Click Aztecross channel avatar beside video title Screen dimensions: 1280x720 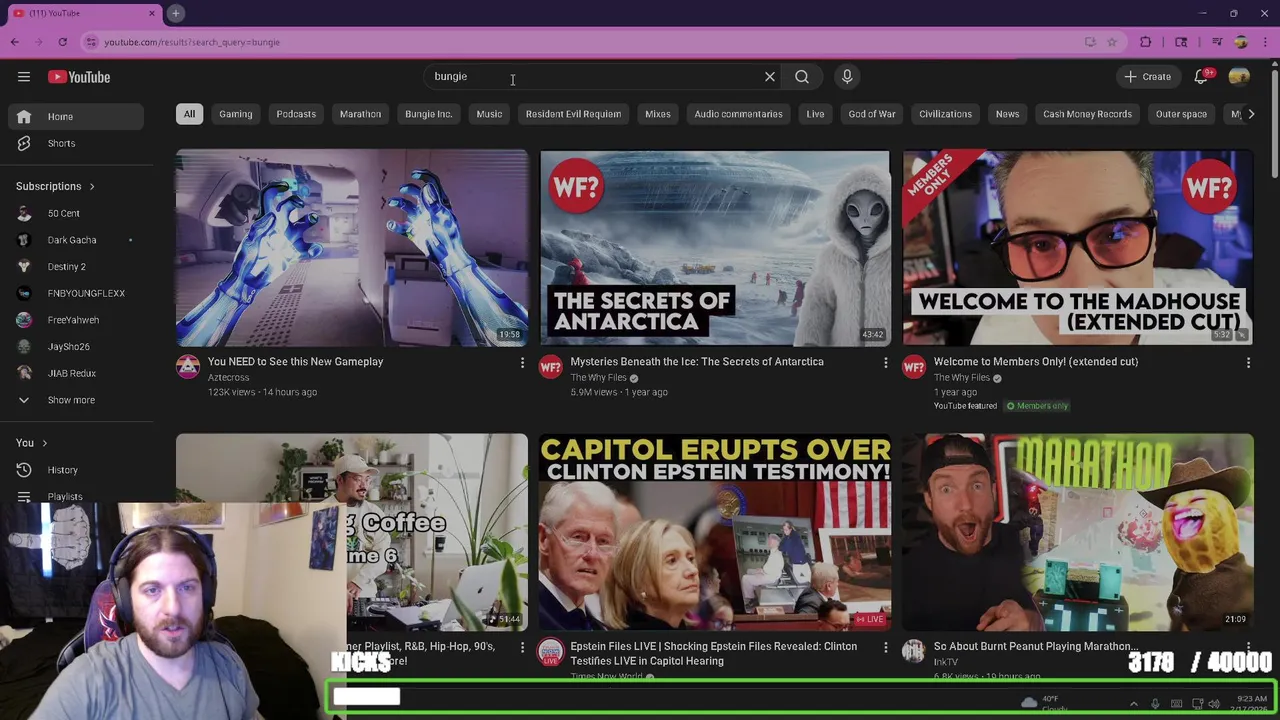click(188, 367)
